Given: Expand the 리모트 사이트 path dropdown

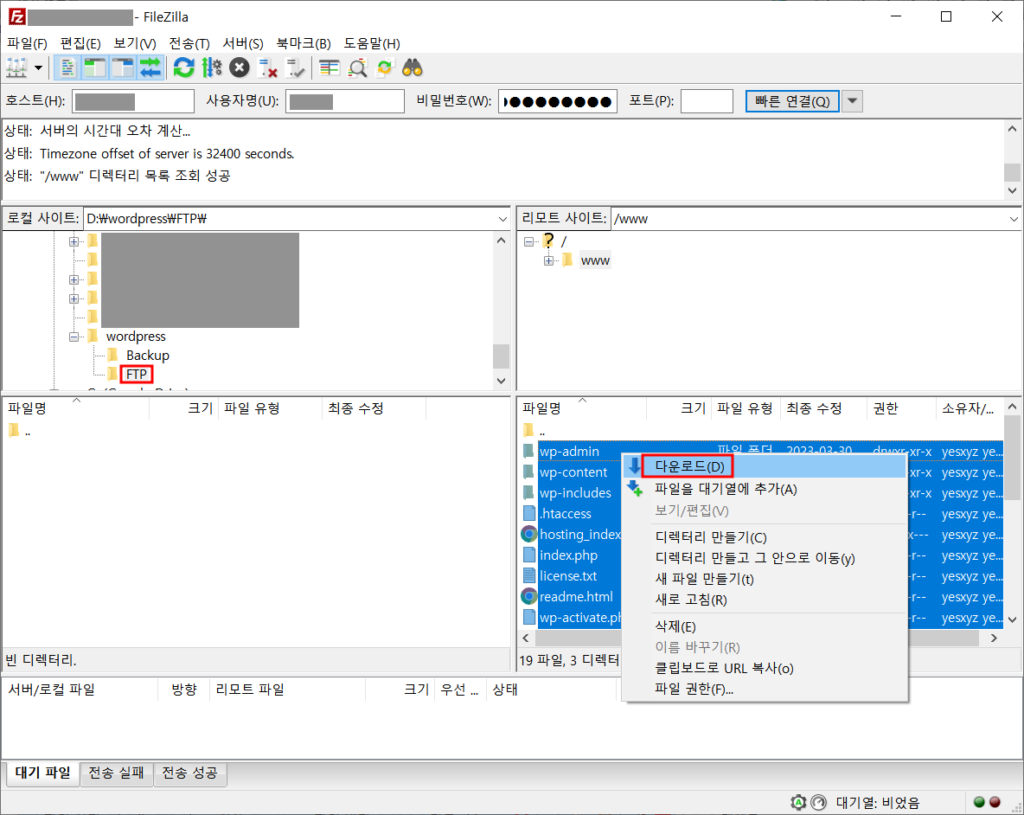Looking at the screenshot, I should tap(1013, 219).
